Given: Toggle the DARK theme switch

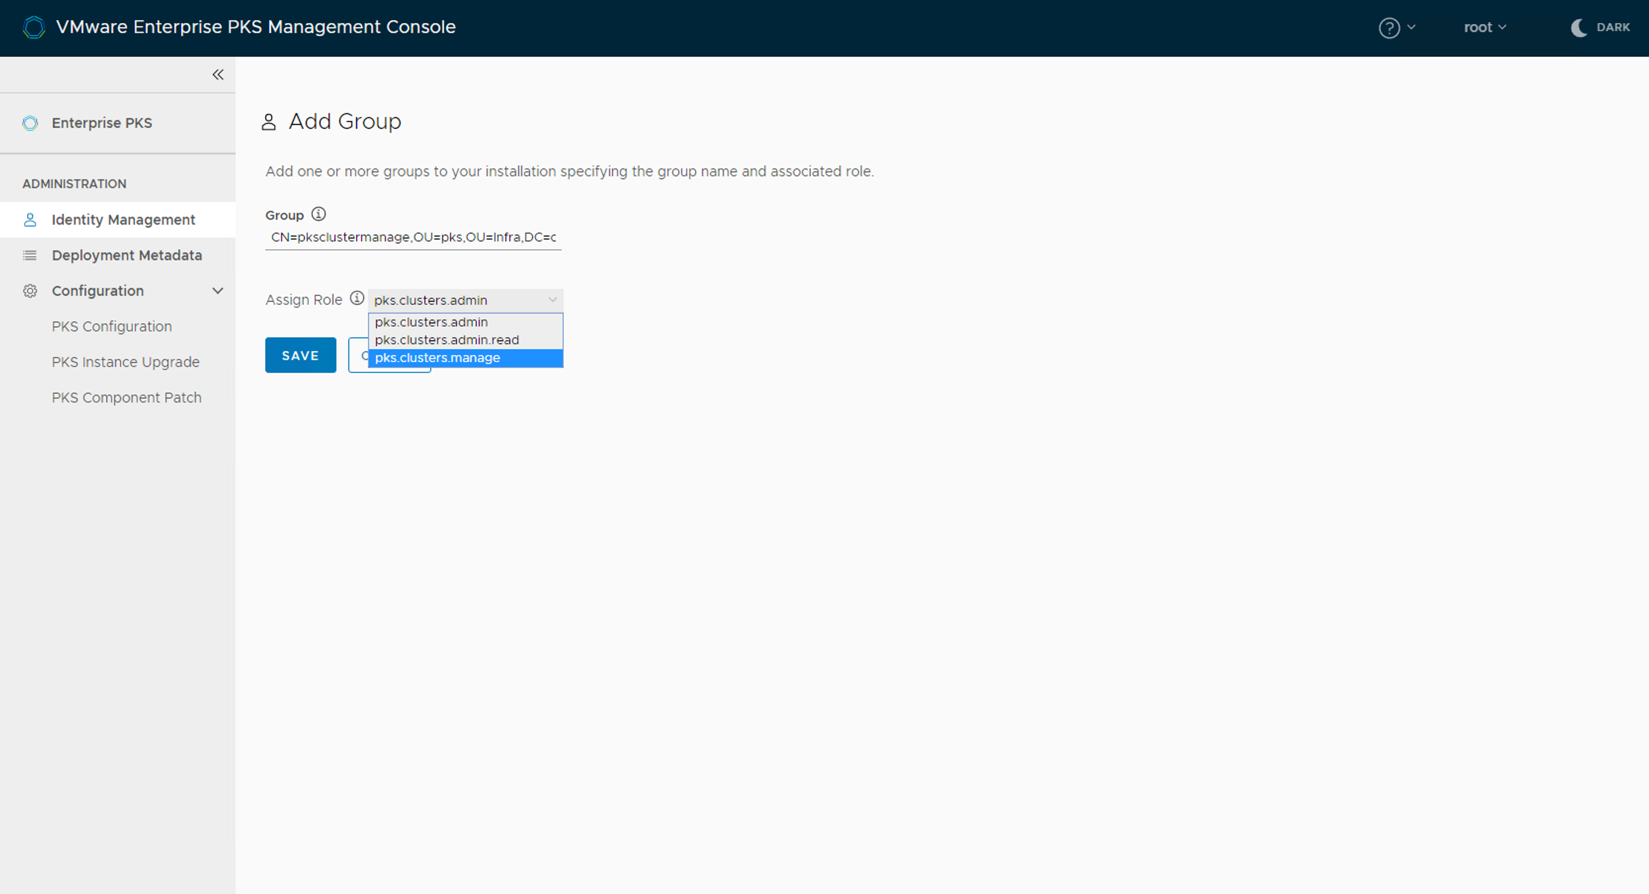Looking at the screenshot, I should pyautogui.click(x=1601, y=27).
